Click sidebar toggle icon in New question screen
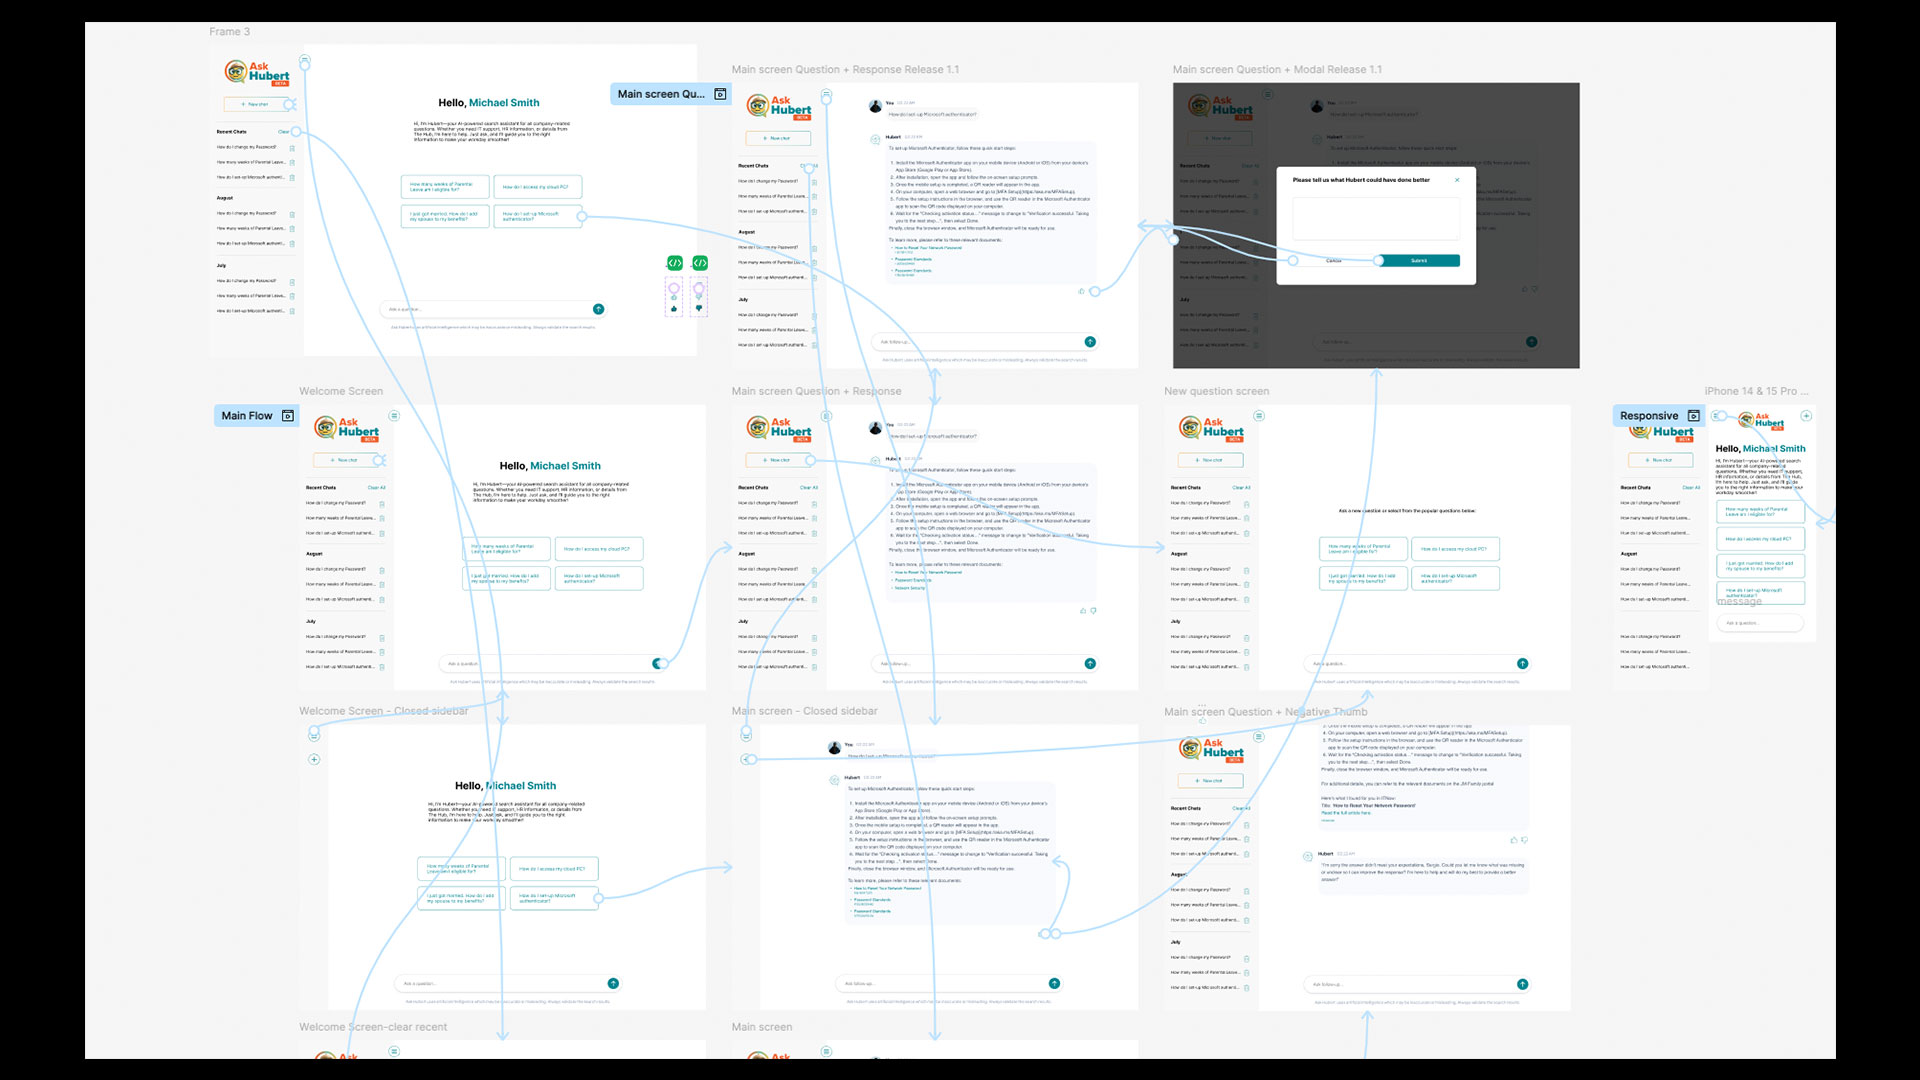Screen dimensions: 1920x1080 click(x=1259, y=415)
